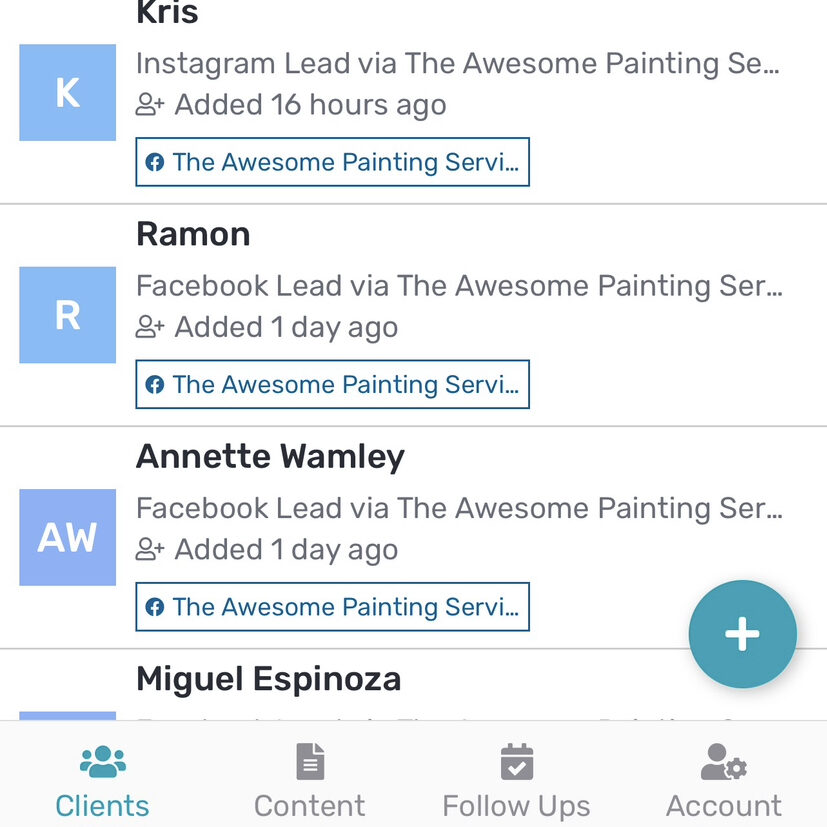This screenshot has width=827, height=827.
Task: Open the Account settings icon
Action: click(723, 760)
